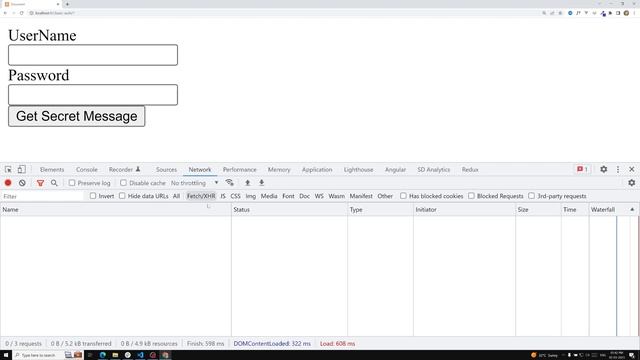Filter requests by Font
This screenshot has height=360, width=640.
[288, 196]
